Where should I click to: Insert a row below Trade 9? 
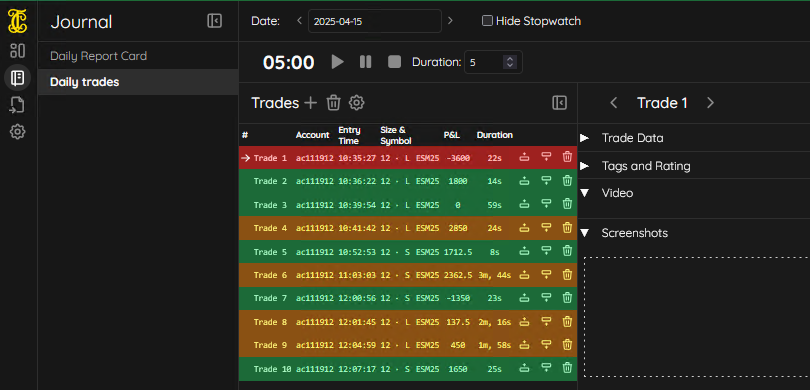coord(546,345)
